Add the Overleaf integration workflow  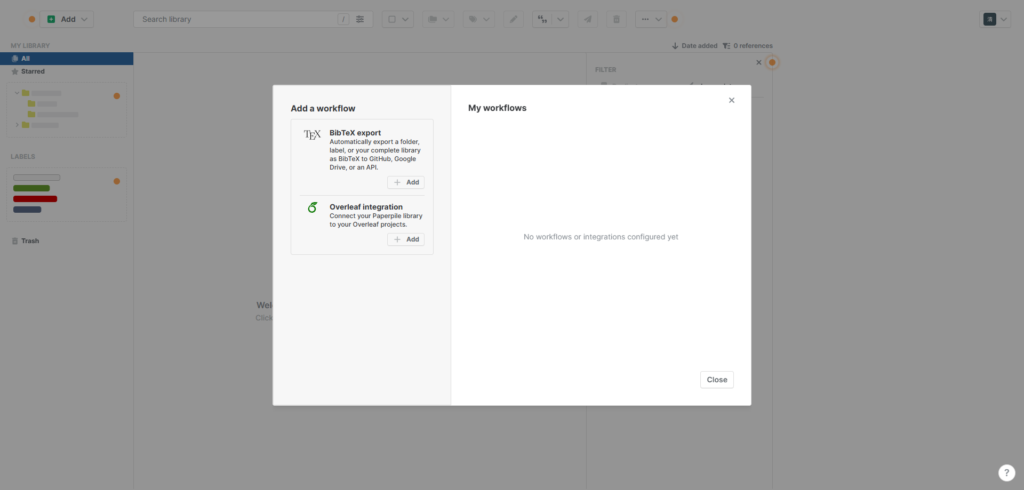[x=406, y=240]
